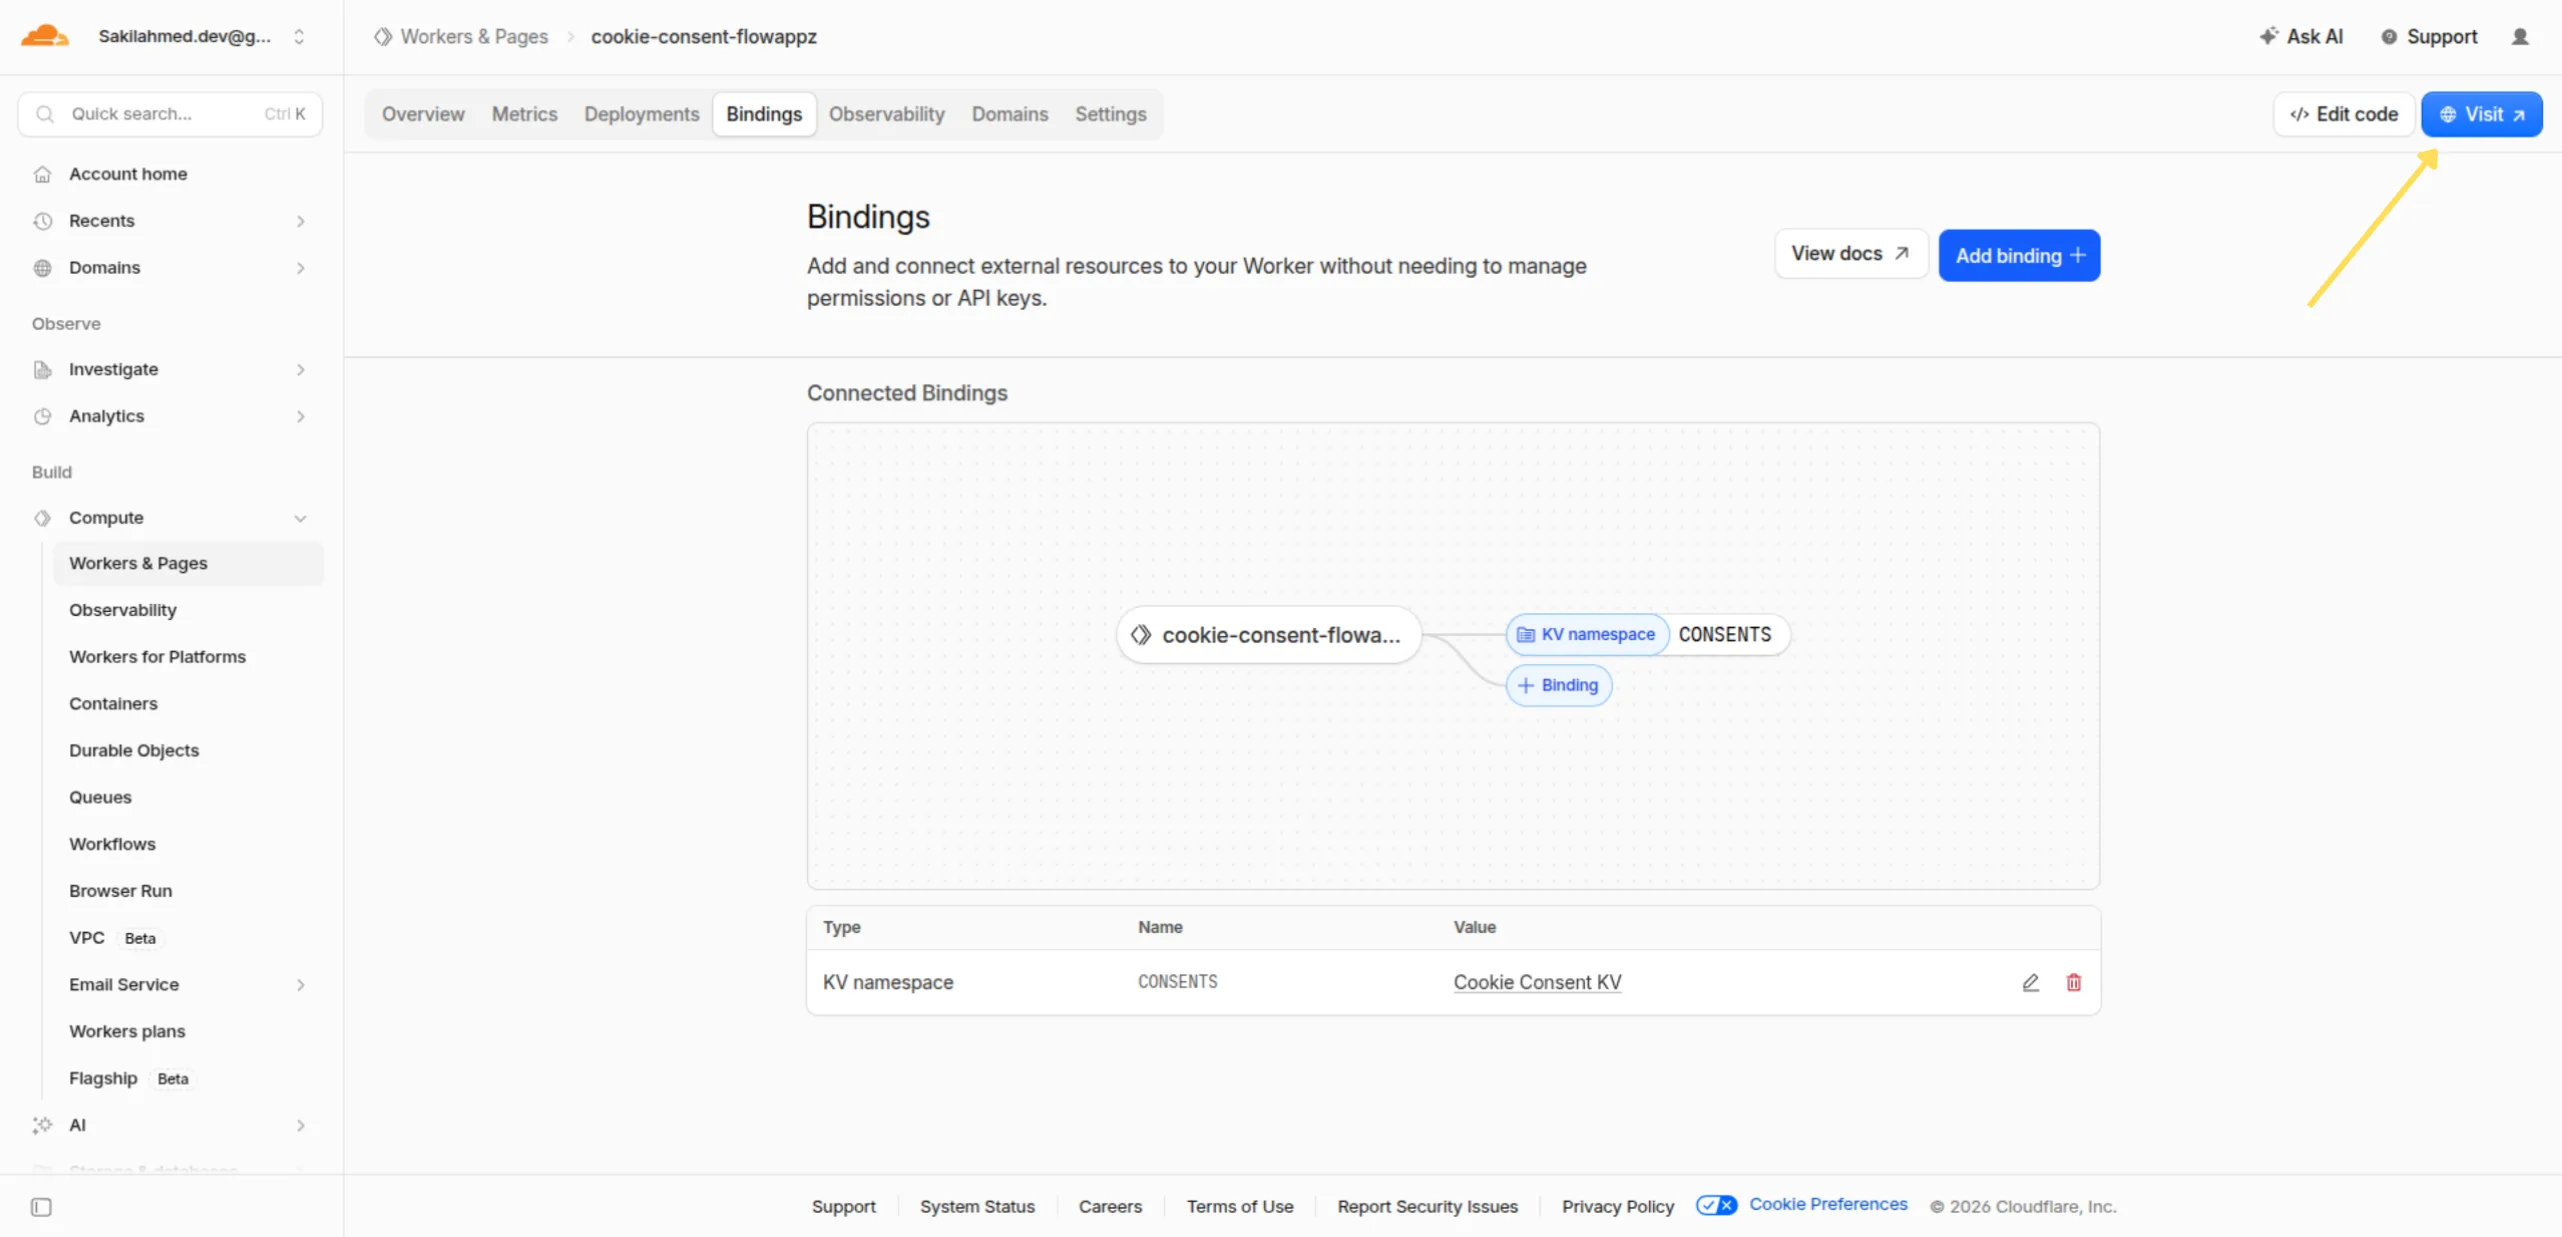Click the search magnifier icon

[45, 114]
